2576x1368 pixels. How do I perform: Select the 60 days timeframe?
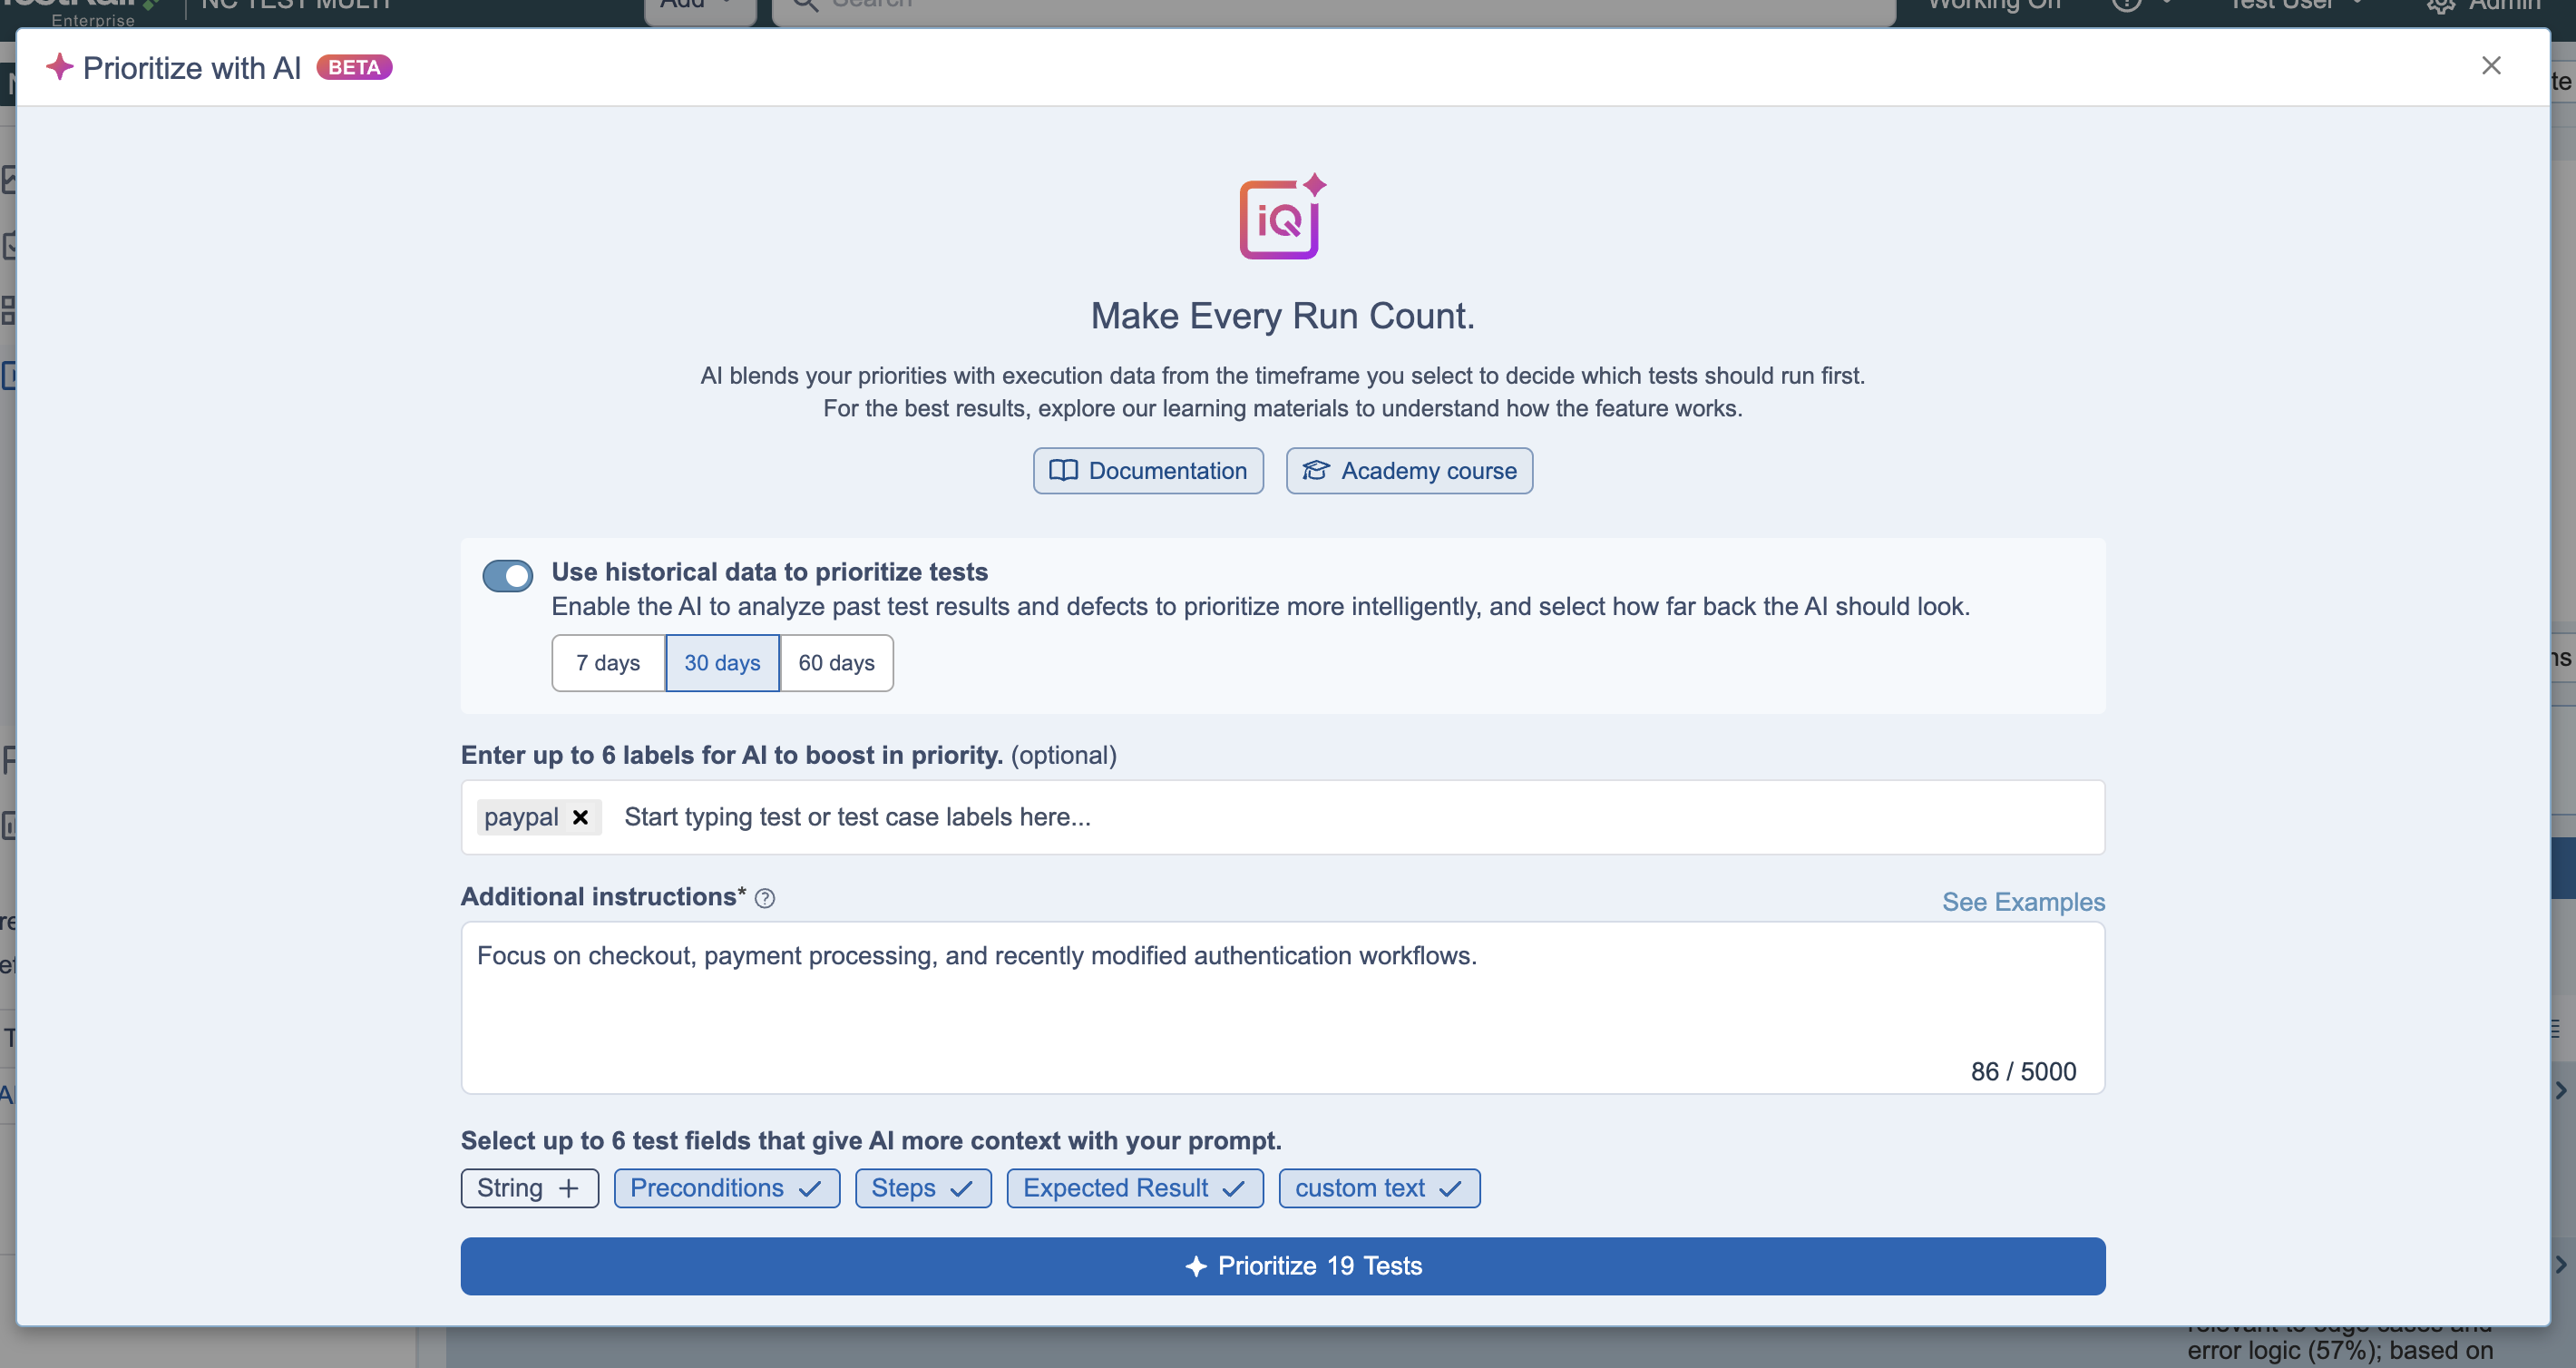pos(837,663)
